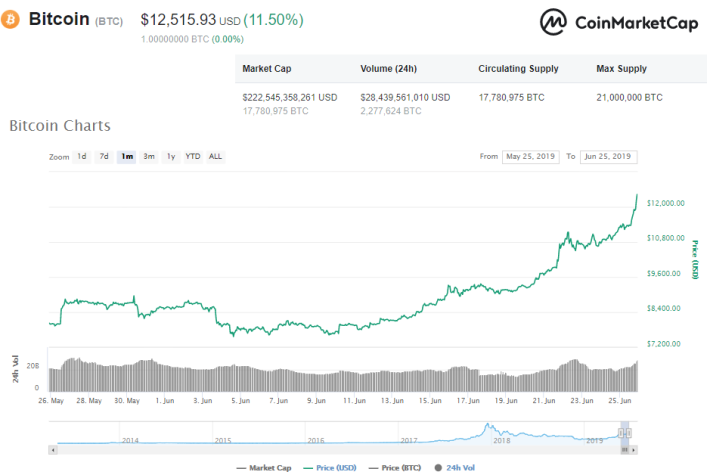
Task: Click the left scroll arrow of navigator
Action: tap(53, 450)
